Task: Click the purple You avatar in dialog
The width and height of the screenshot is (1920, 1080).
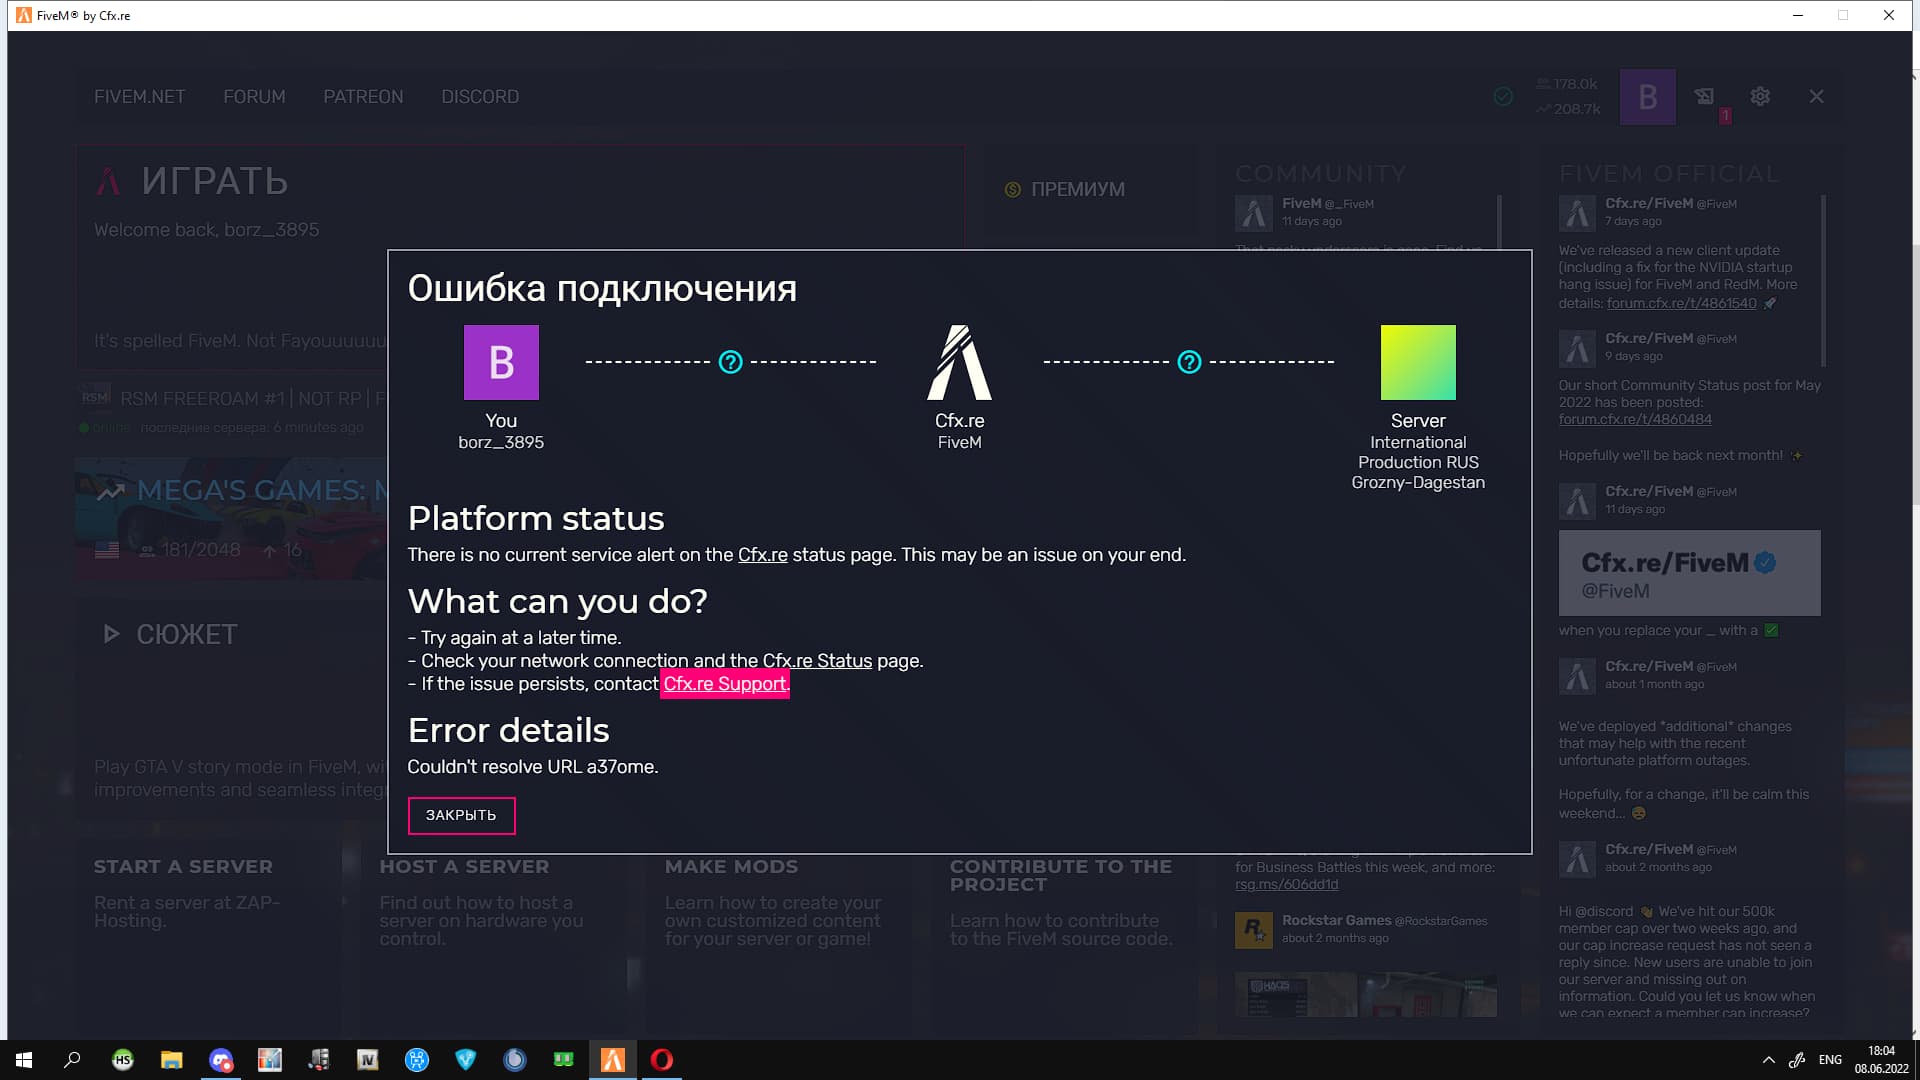Action: tap(501, 362)
